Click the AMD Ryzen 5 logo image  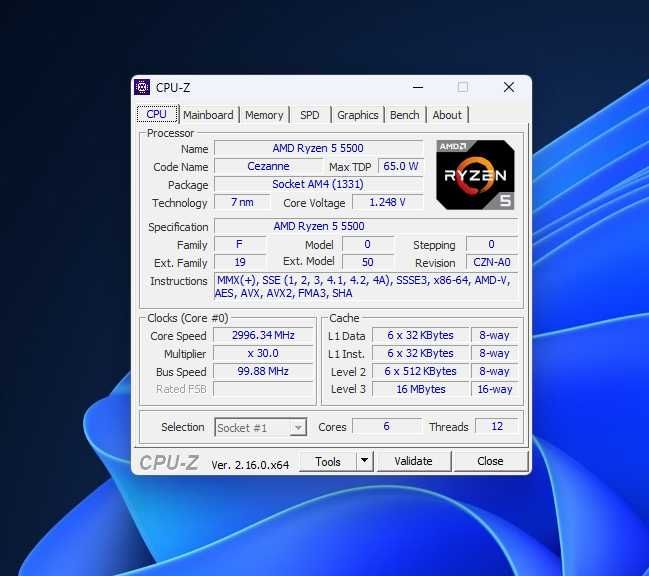click(475, 175)
